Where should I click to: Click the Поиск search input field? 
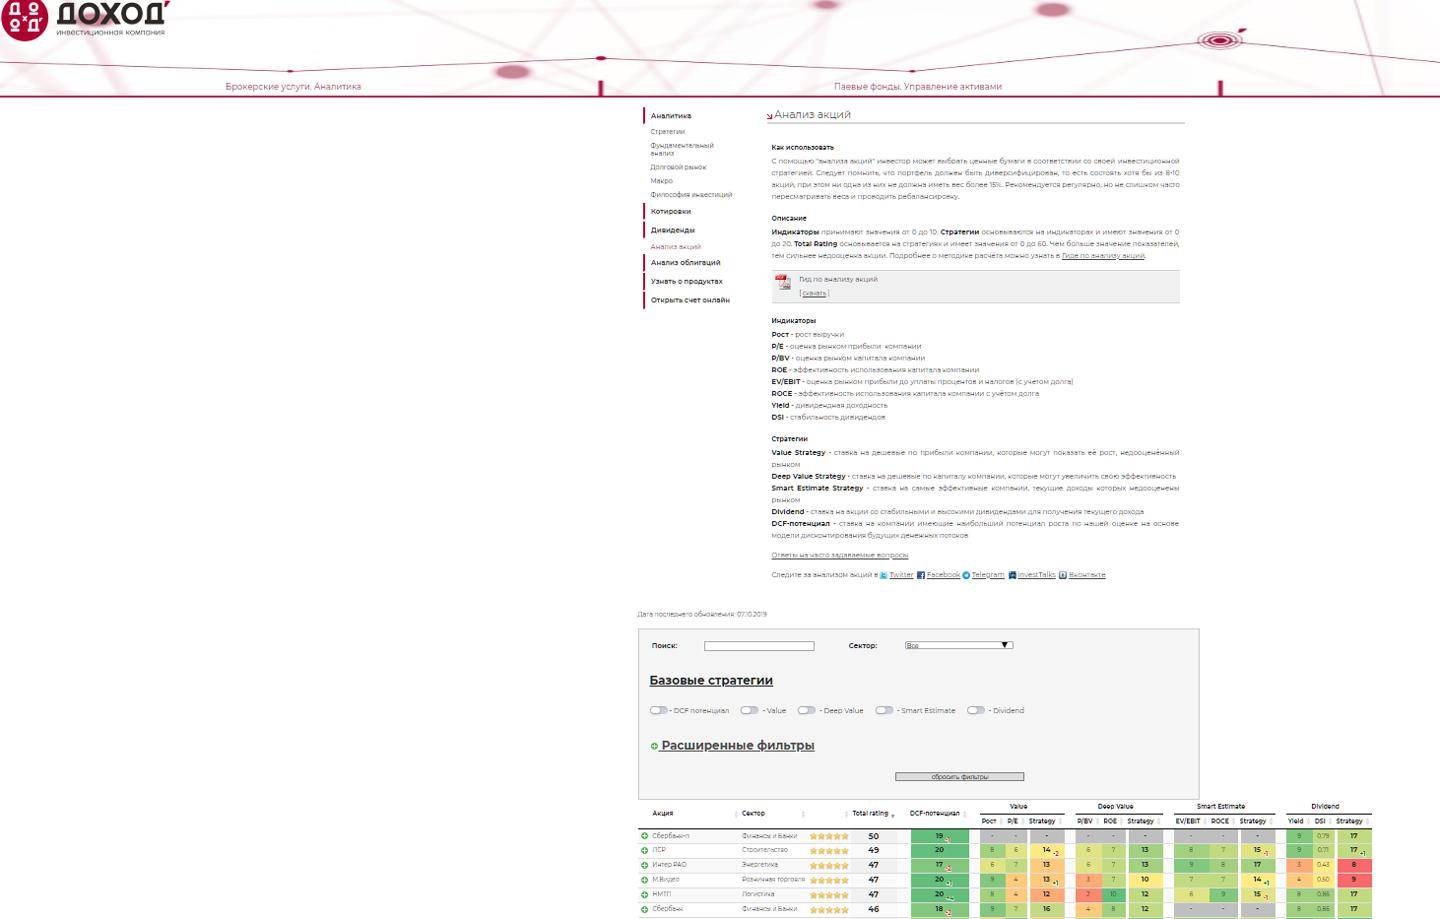pos(759,646)
